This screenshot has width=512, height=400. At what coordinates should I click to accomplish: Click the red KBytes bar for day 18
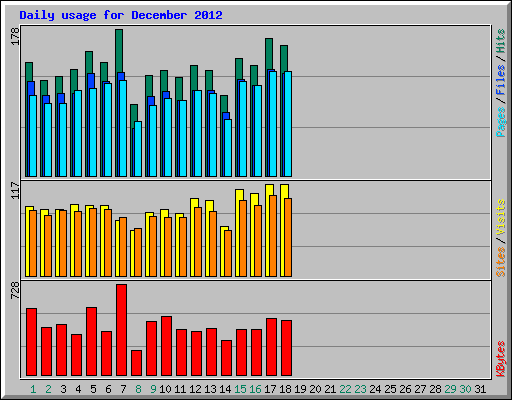click(286, 348)
